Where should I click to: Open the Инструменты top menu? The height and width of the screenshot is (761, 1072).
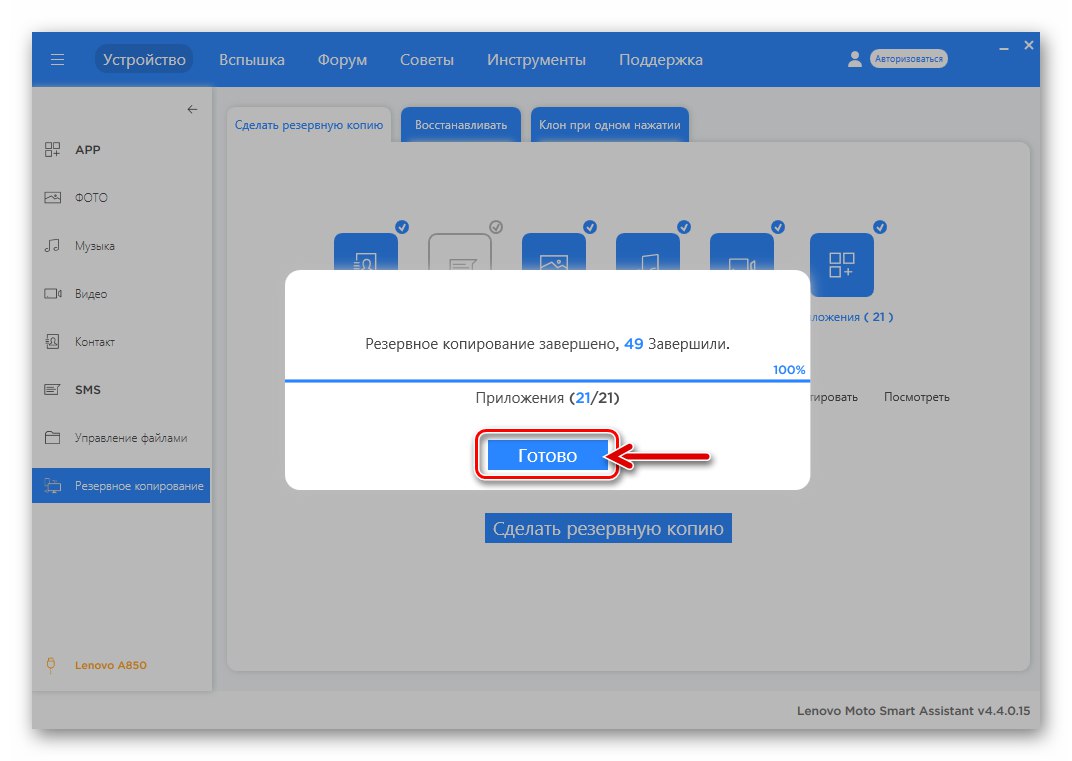click(536, 59)
